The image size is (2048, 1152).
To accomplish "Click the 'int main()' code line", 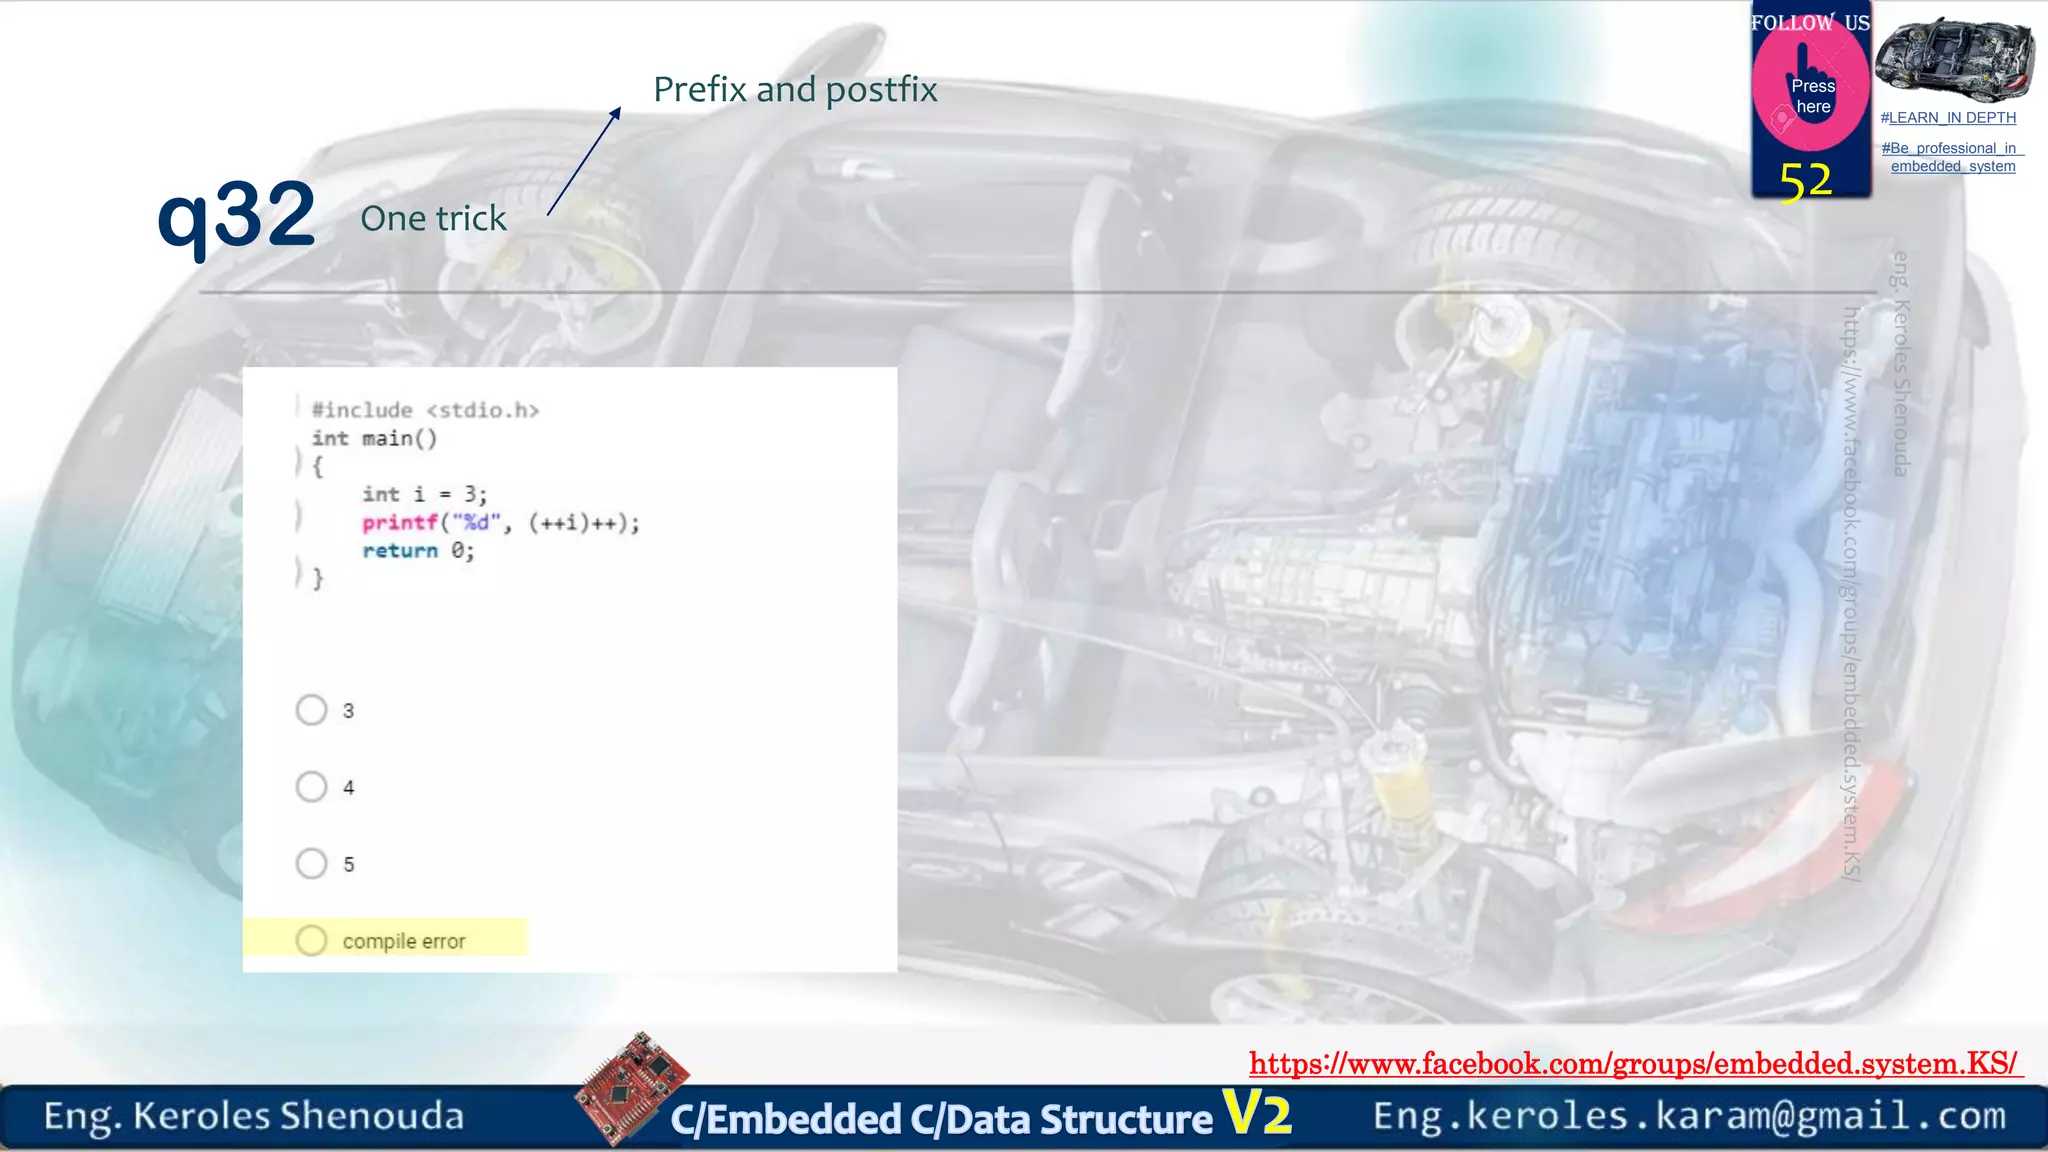I will coord(374,438).
